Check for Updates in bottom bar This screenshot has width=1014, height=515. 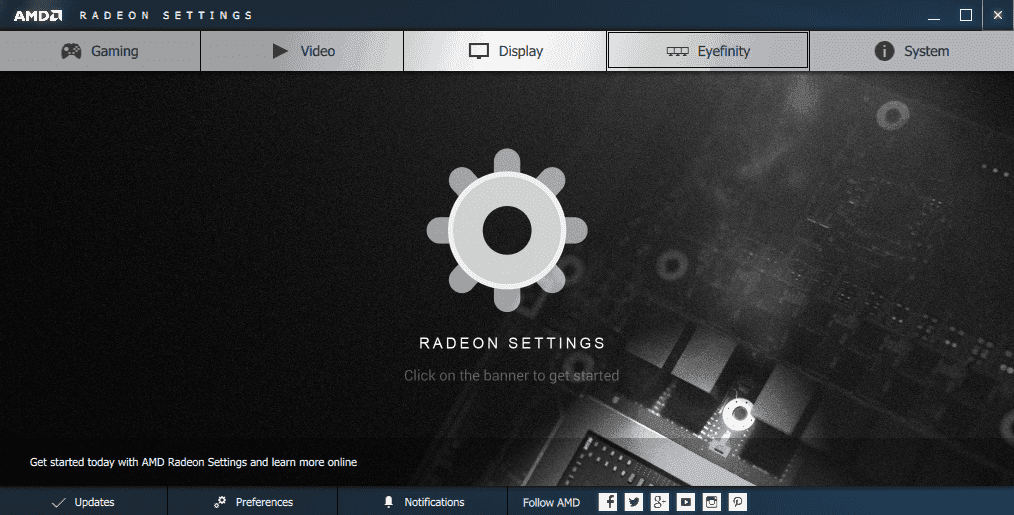pyautogui.click(x=83, y=502)
